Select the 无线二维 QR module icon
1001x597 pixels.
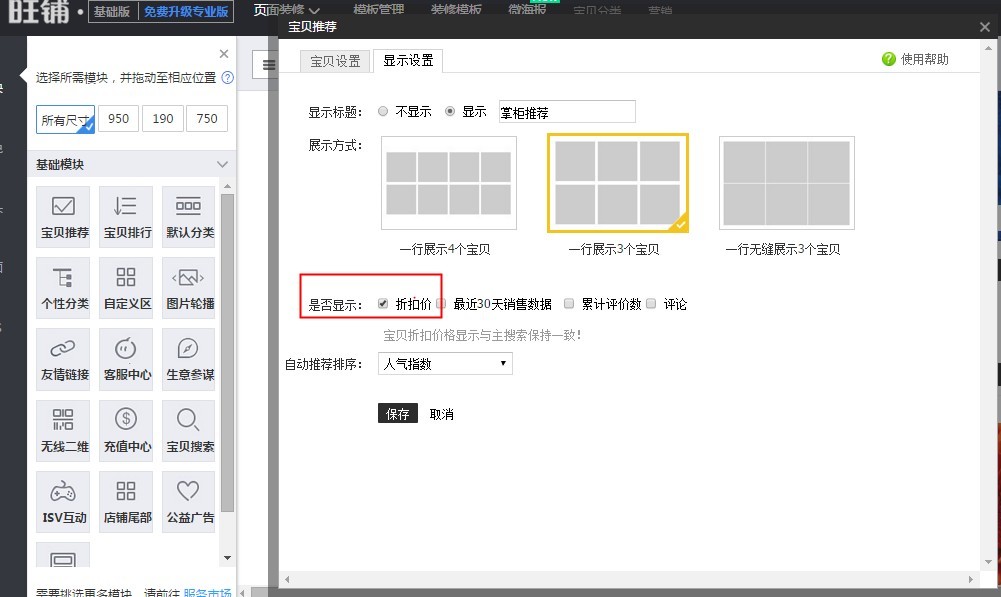[63, 430]
